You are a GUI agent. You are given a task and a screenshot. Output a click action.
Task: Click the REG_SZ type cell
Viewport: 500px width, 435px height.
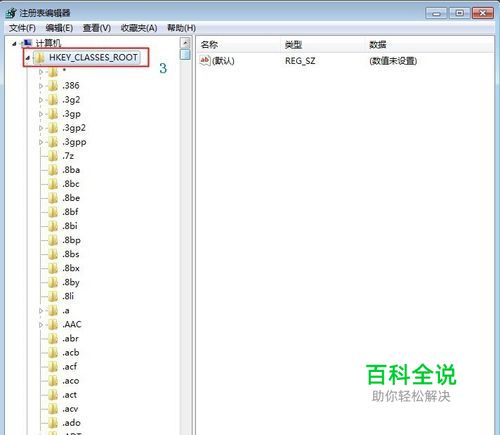(x=300, y=61)
